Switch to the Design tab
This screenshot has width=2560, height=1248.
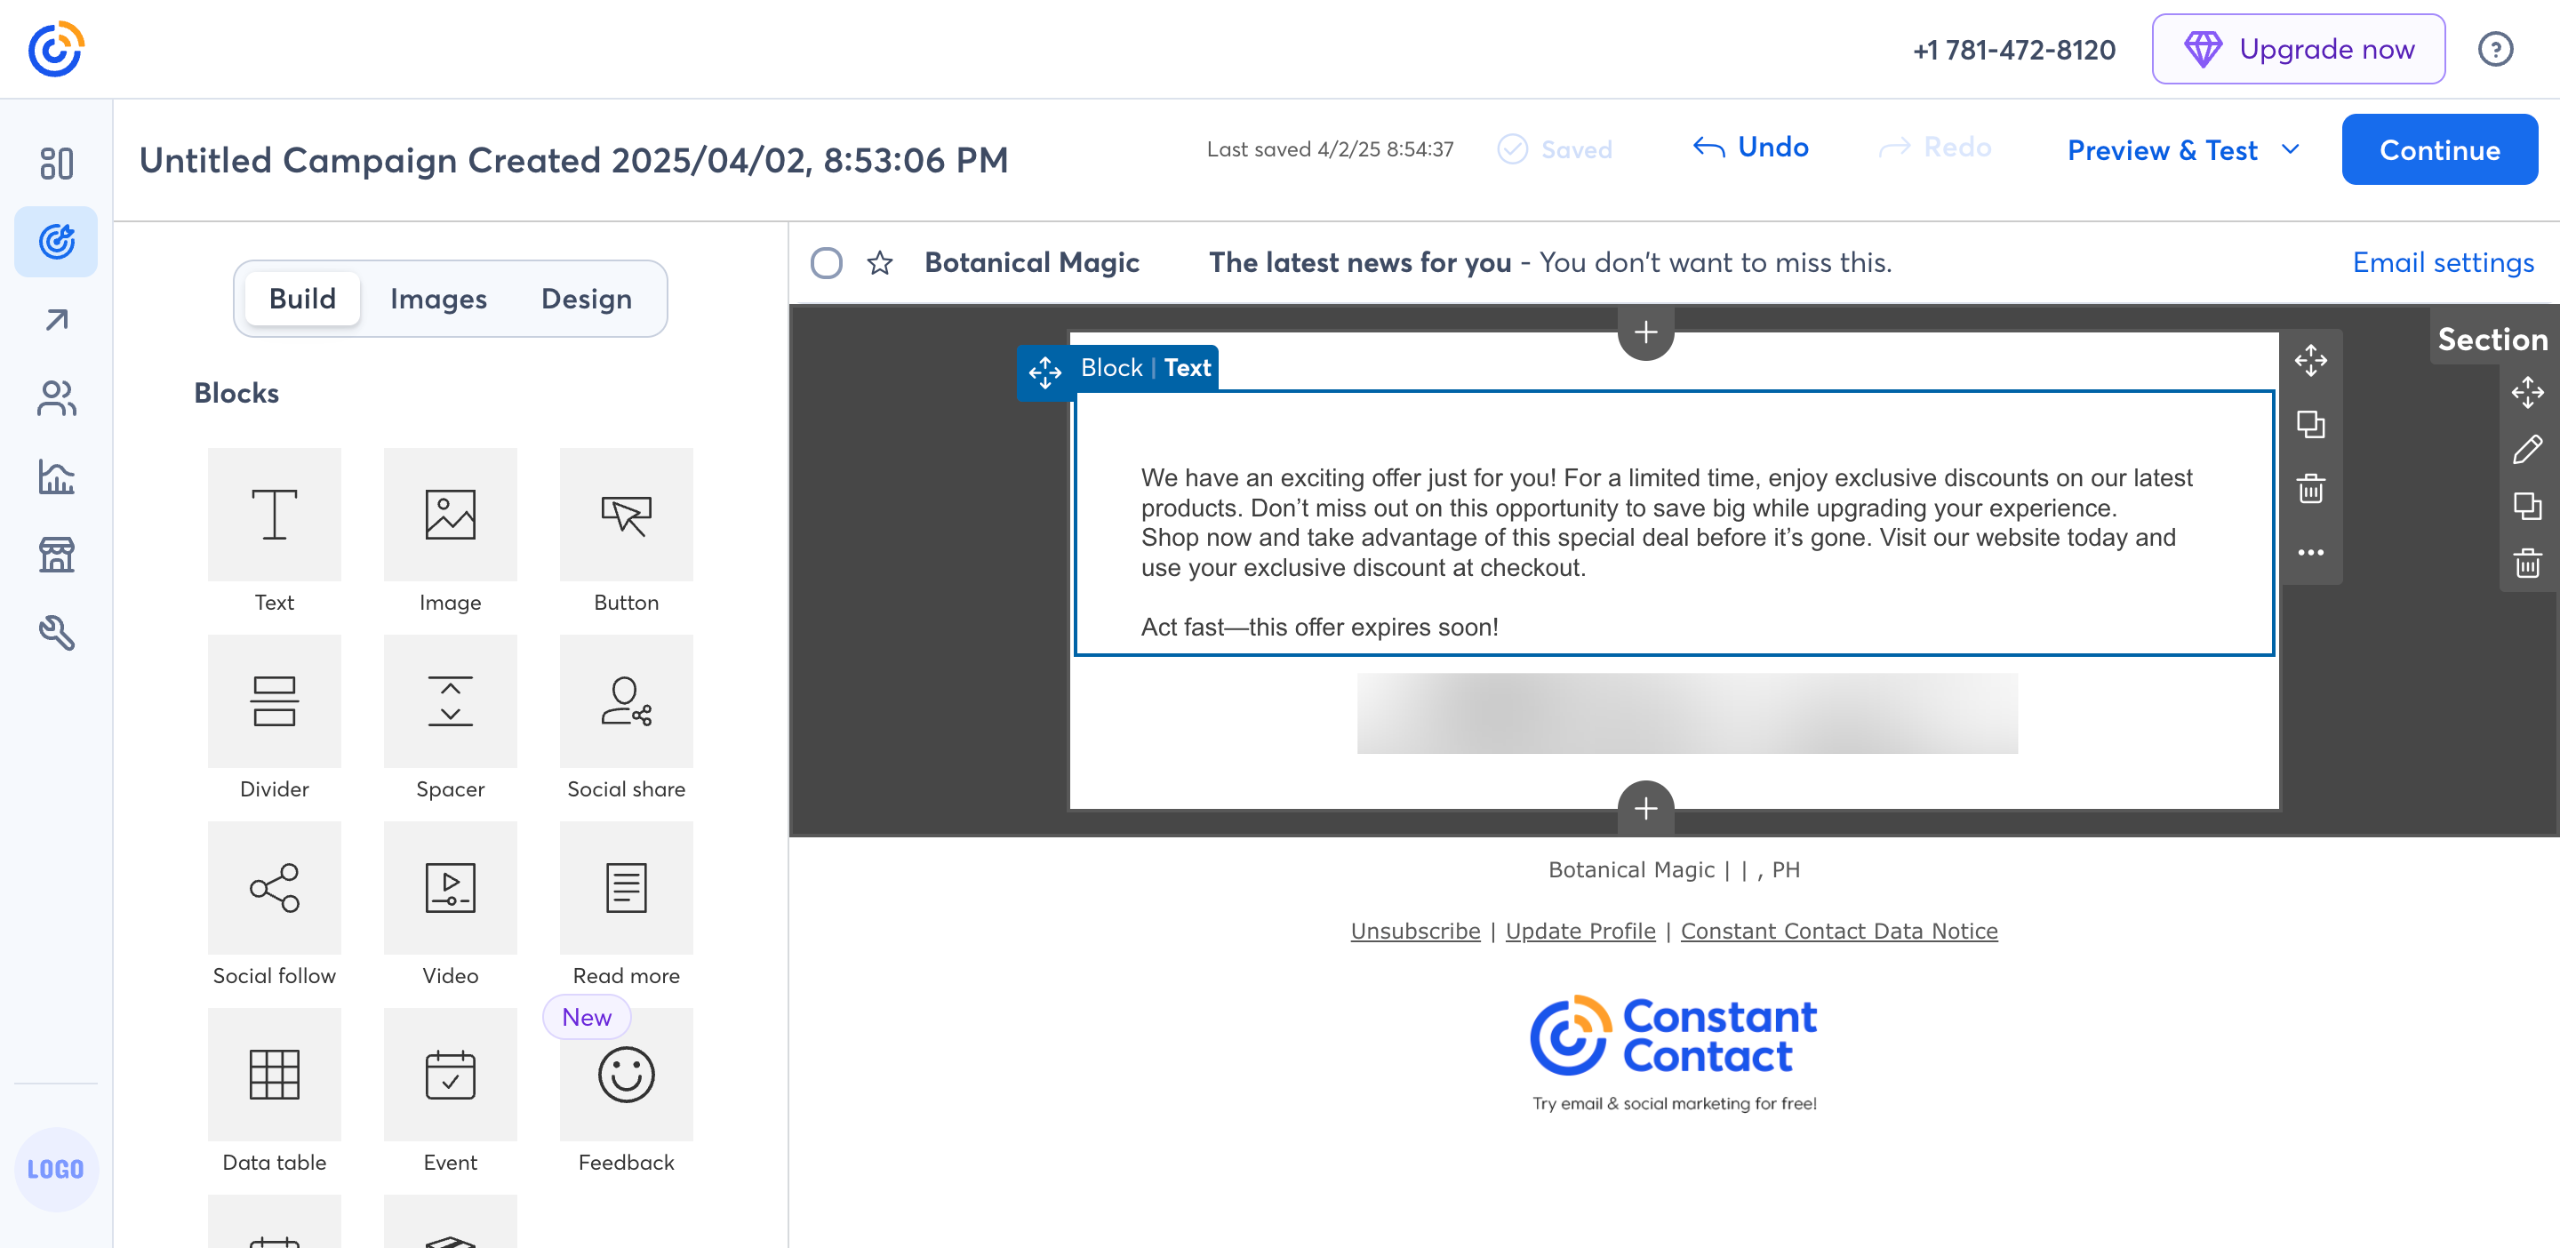(x=586, y=299)
